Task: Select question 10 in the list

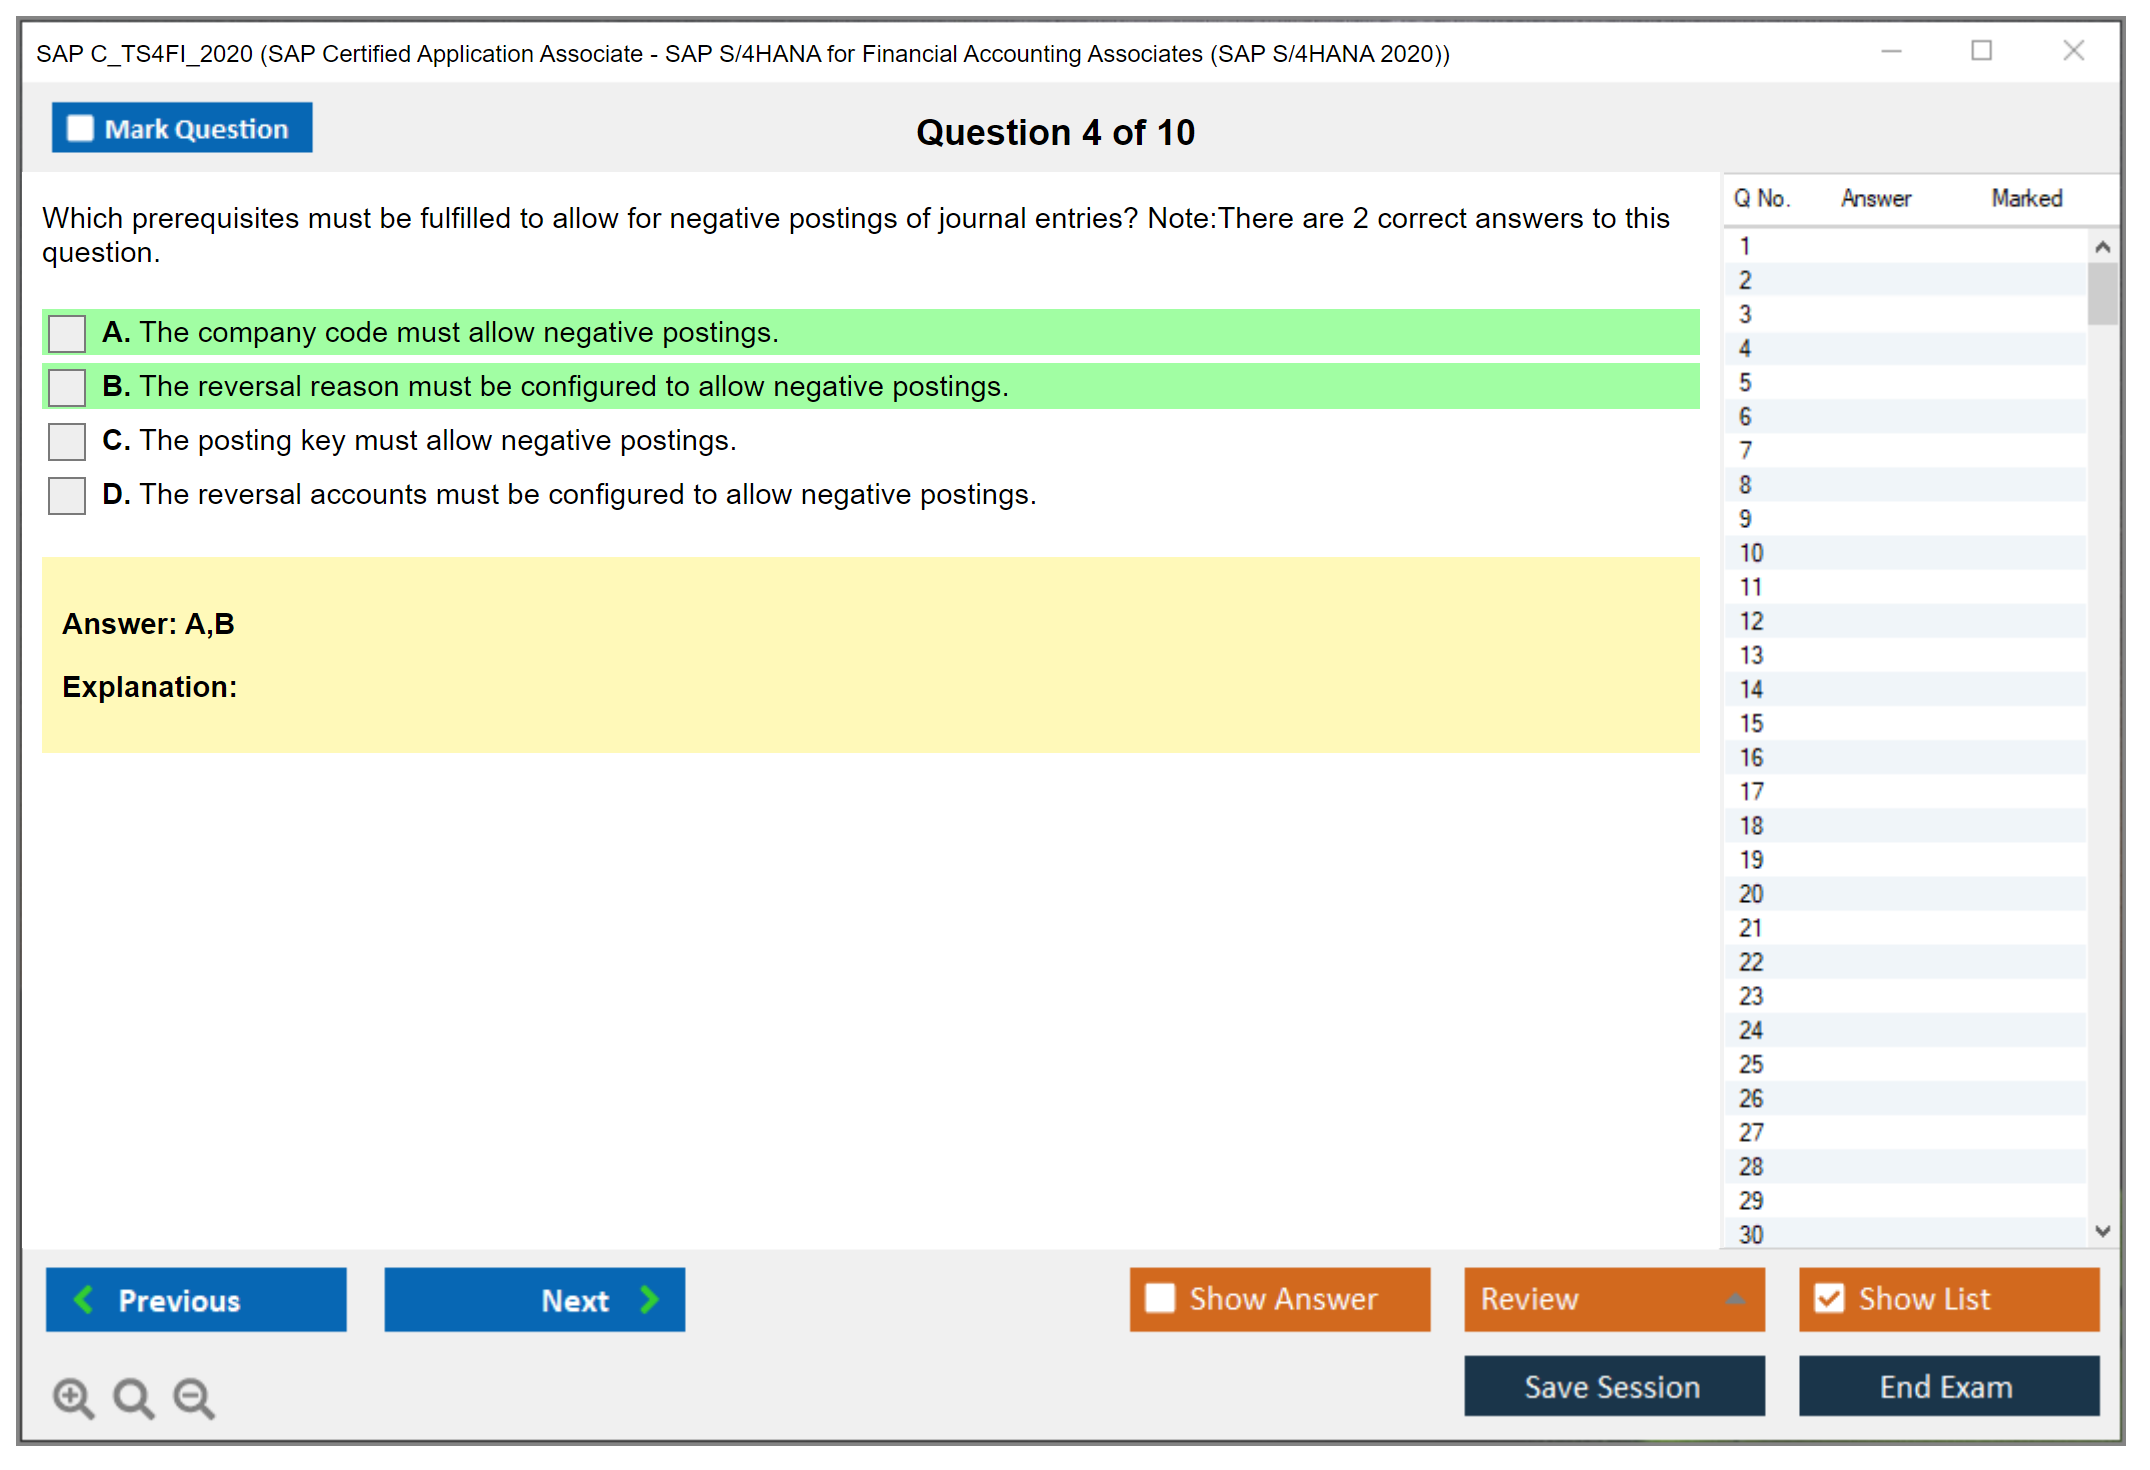Action: pos(1752,553)
